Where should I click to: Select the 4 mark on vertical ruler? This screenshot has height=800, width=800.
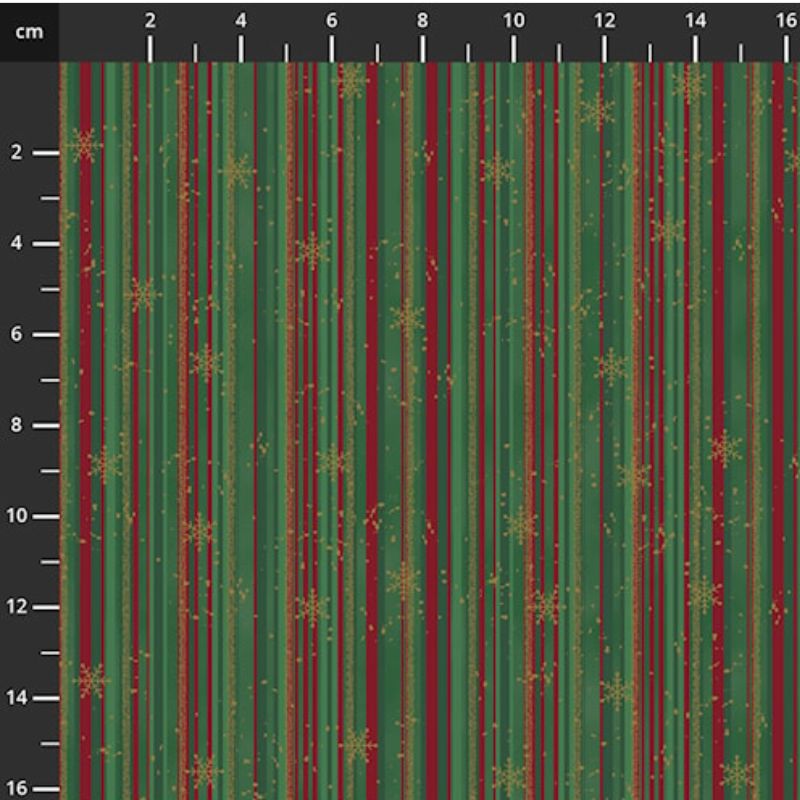tap(17, 243)
